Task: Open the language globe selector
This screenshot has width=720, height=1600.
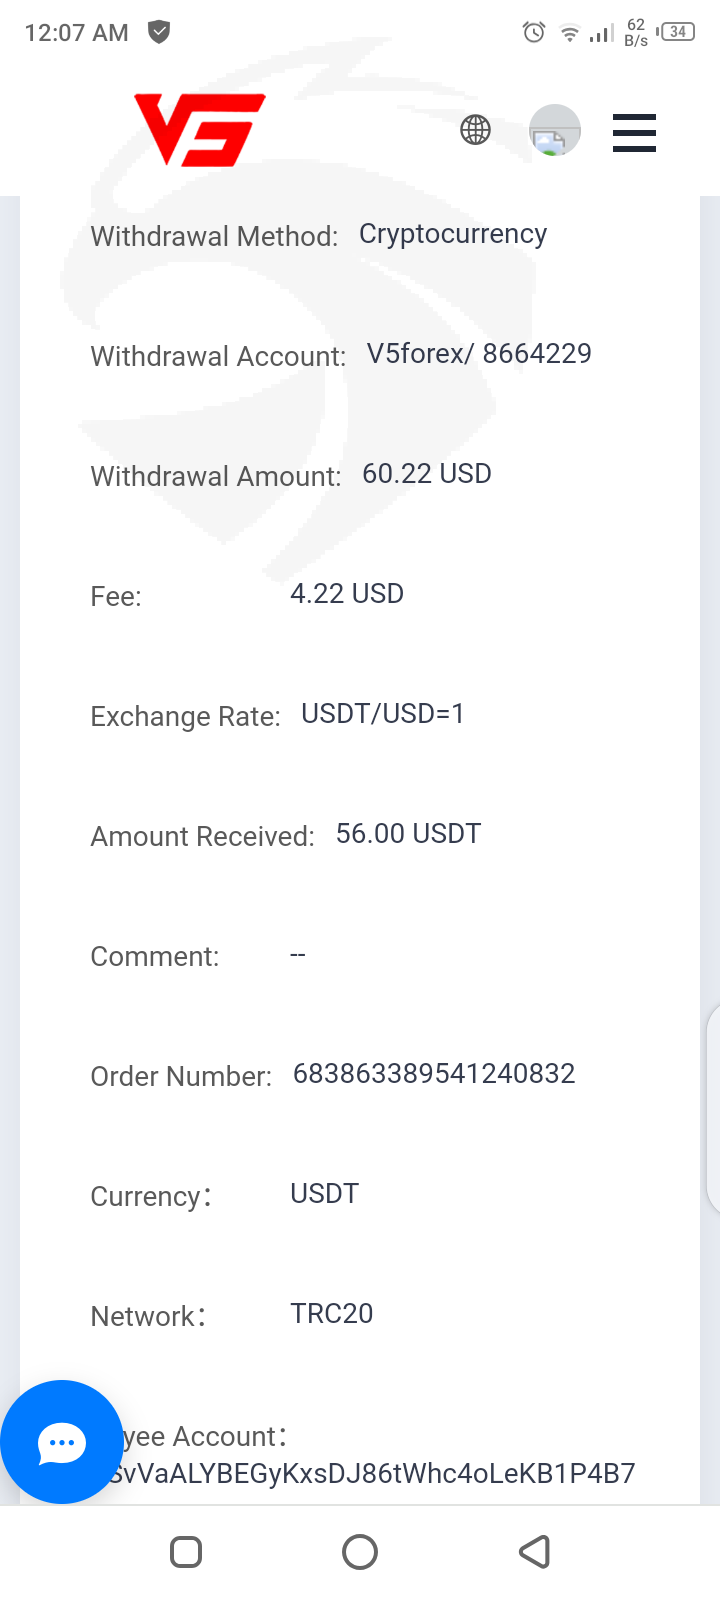Action: pyautogui.click(x=475, y=130)
